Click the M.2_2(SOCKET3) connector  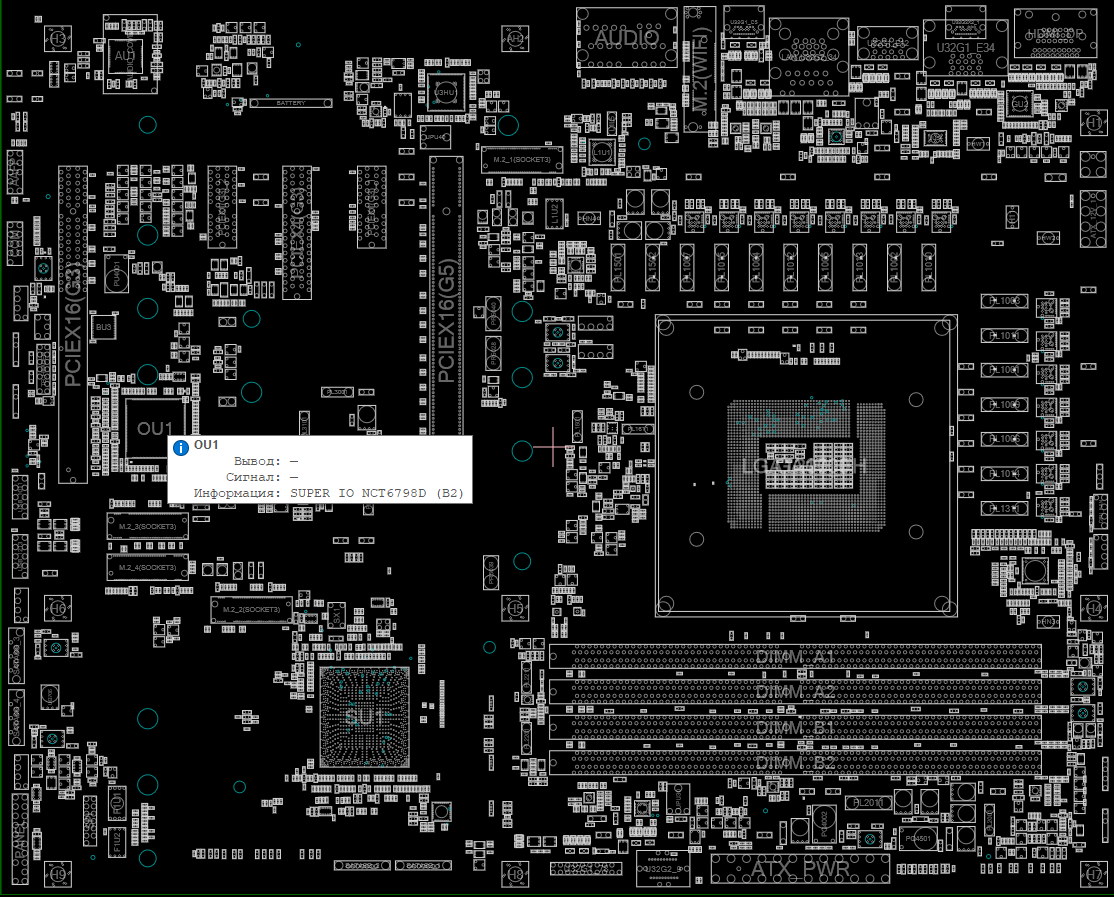click(251, 609)
